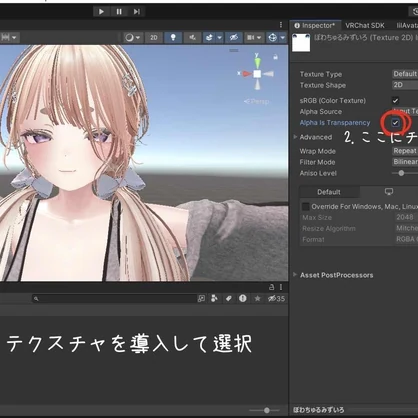The width and height of the screenshot is (418, 418).
Task: Toggle hidden packages visibility count 35
Action: click(x=277, y=299)
